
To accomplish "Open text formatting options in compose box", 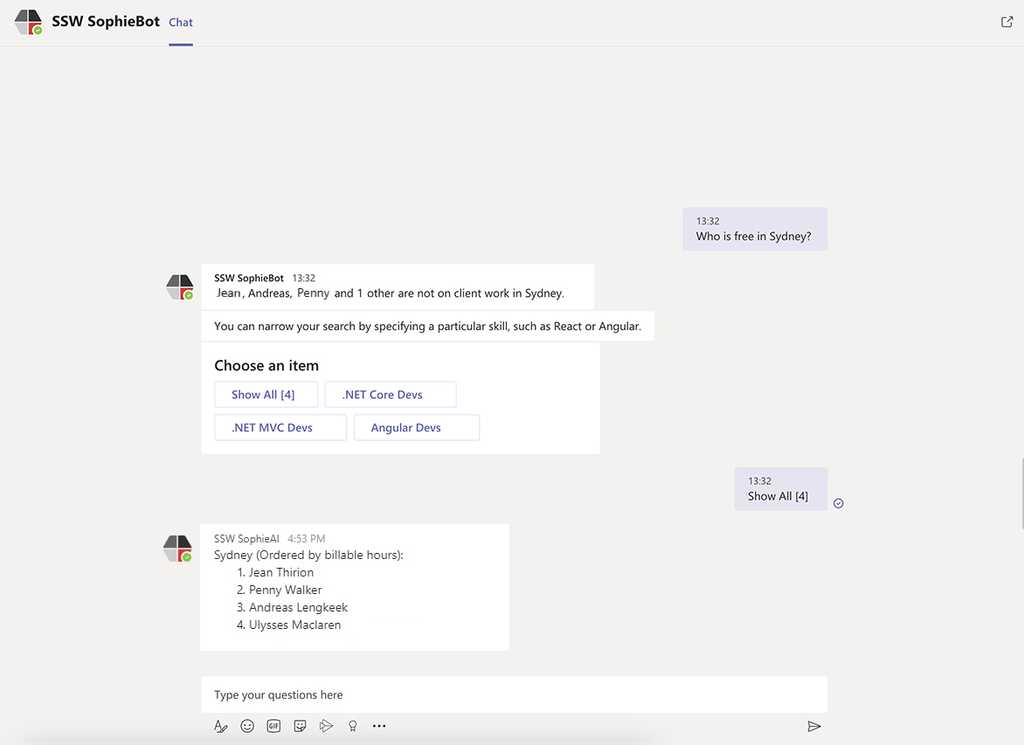I will coord(221,726).
